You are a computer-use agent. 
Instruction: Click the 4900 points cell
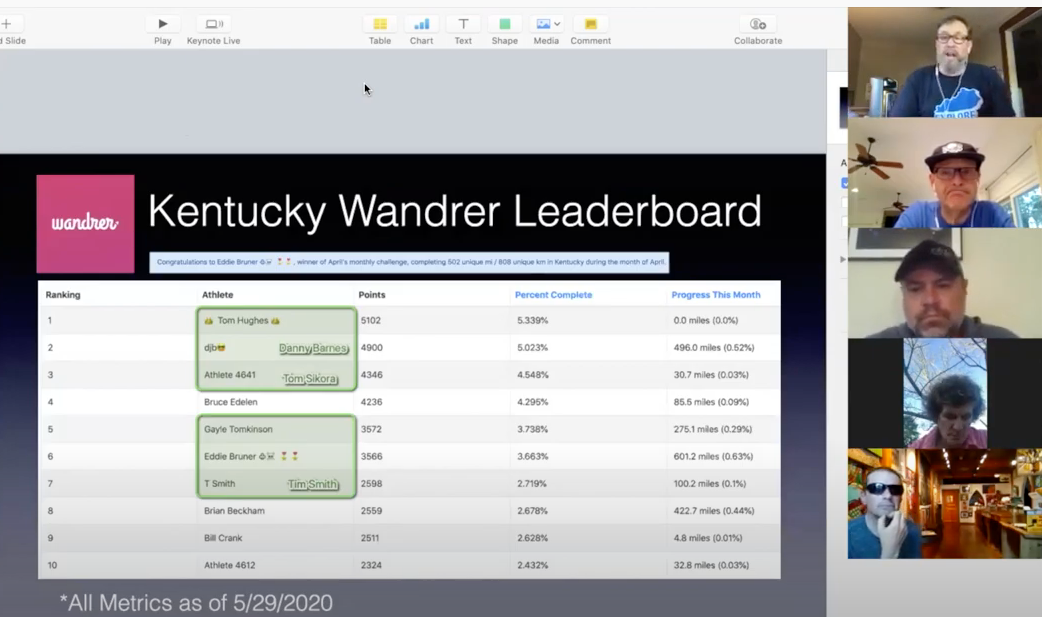click(371, 348)
